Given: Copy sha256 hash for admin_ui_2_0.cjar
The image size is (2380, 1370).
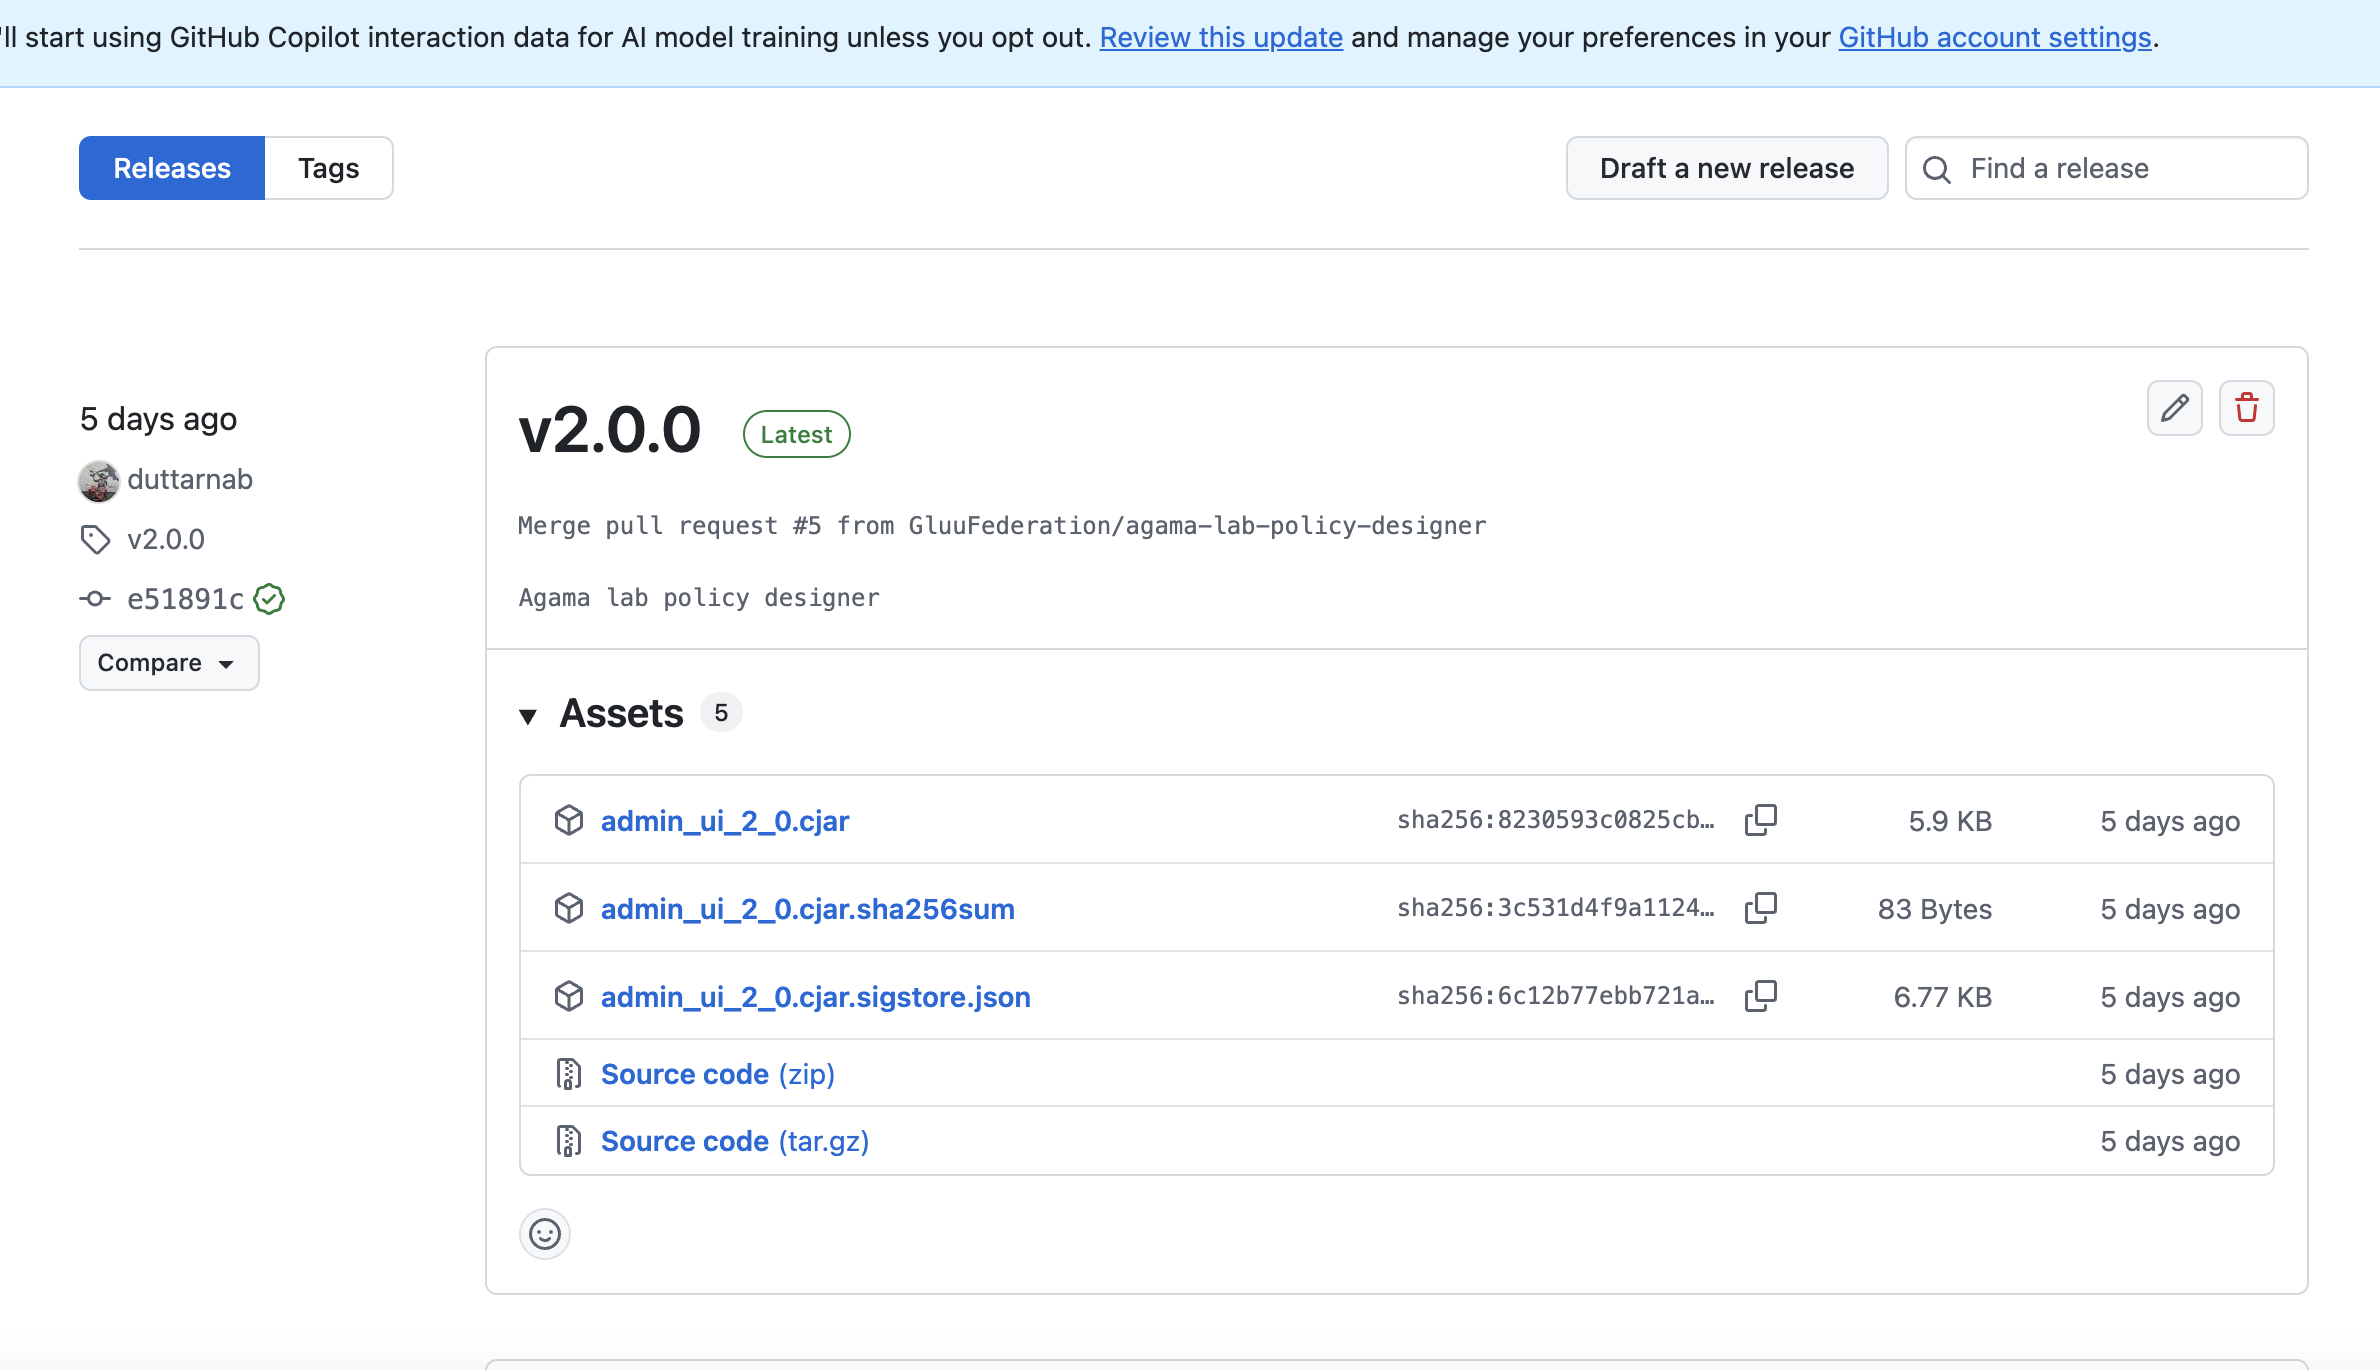Looking at the screenshot, I should tap(1760, 820).
